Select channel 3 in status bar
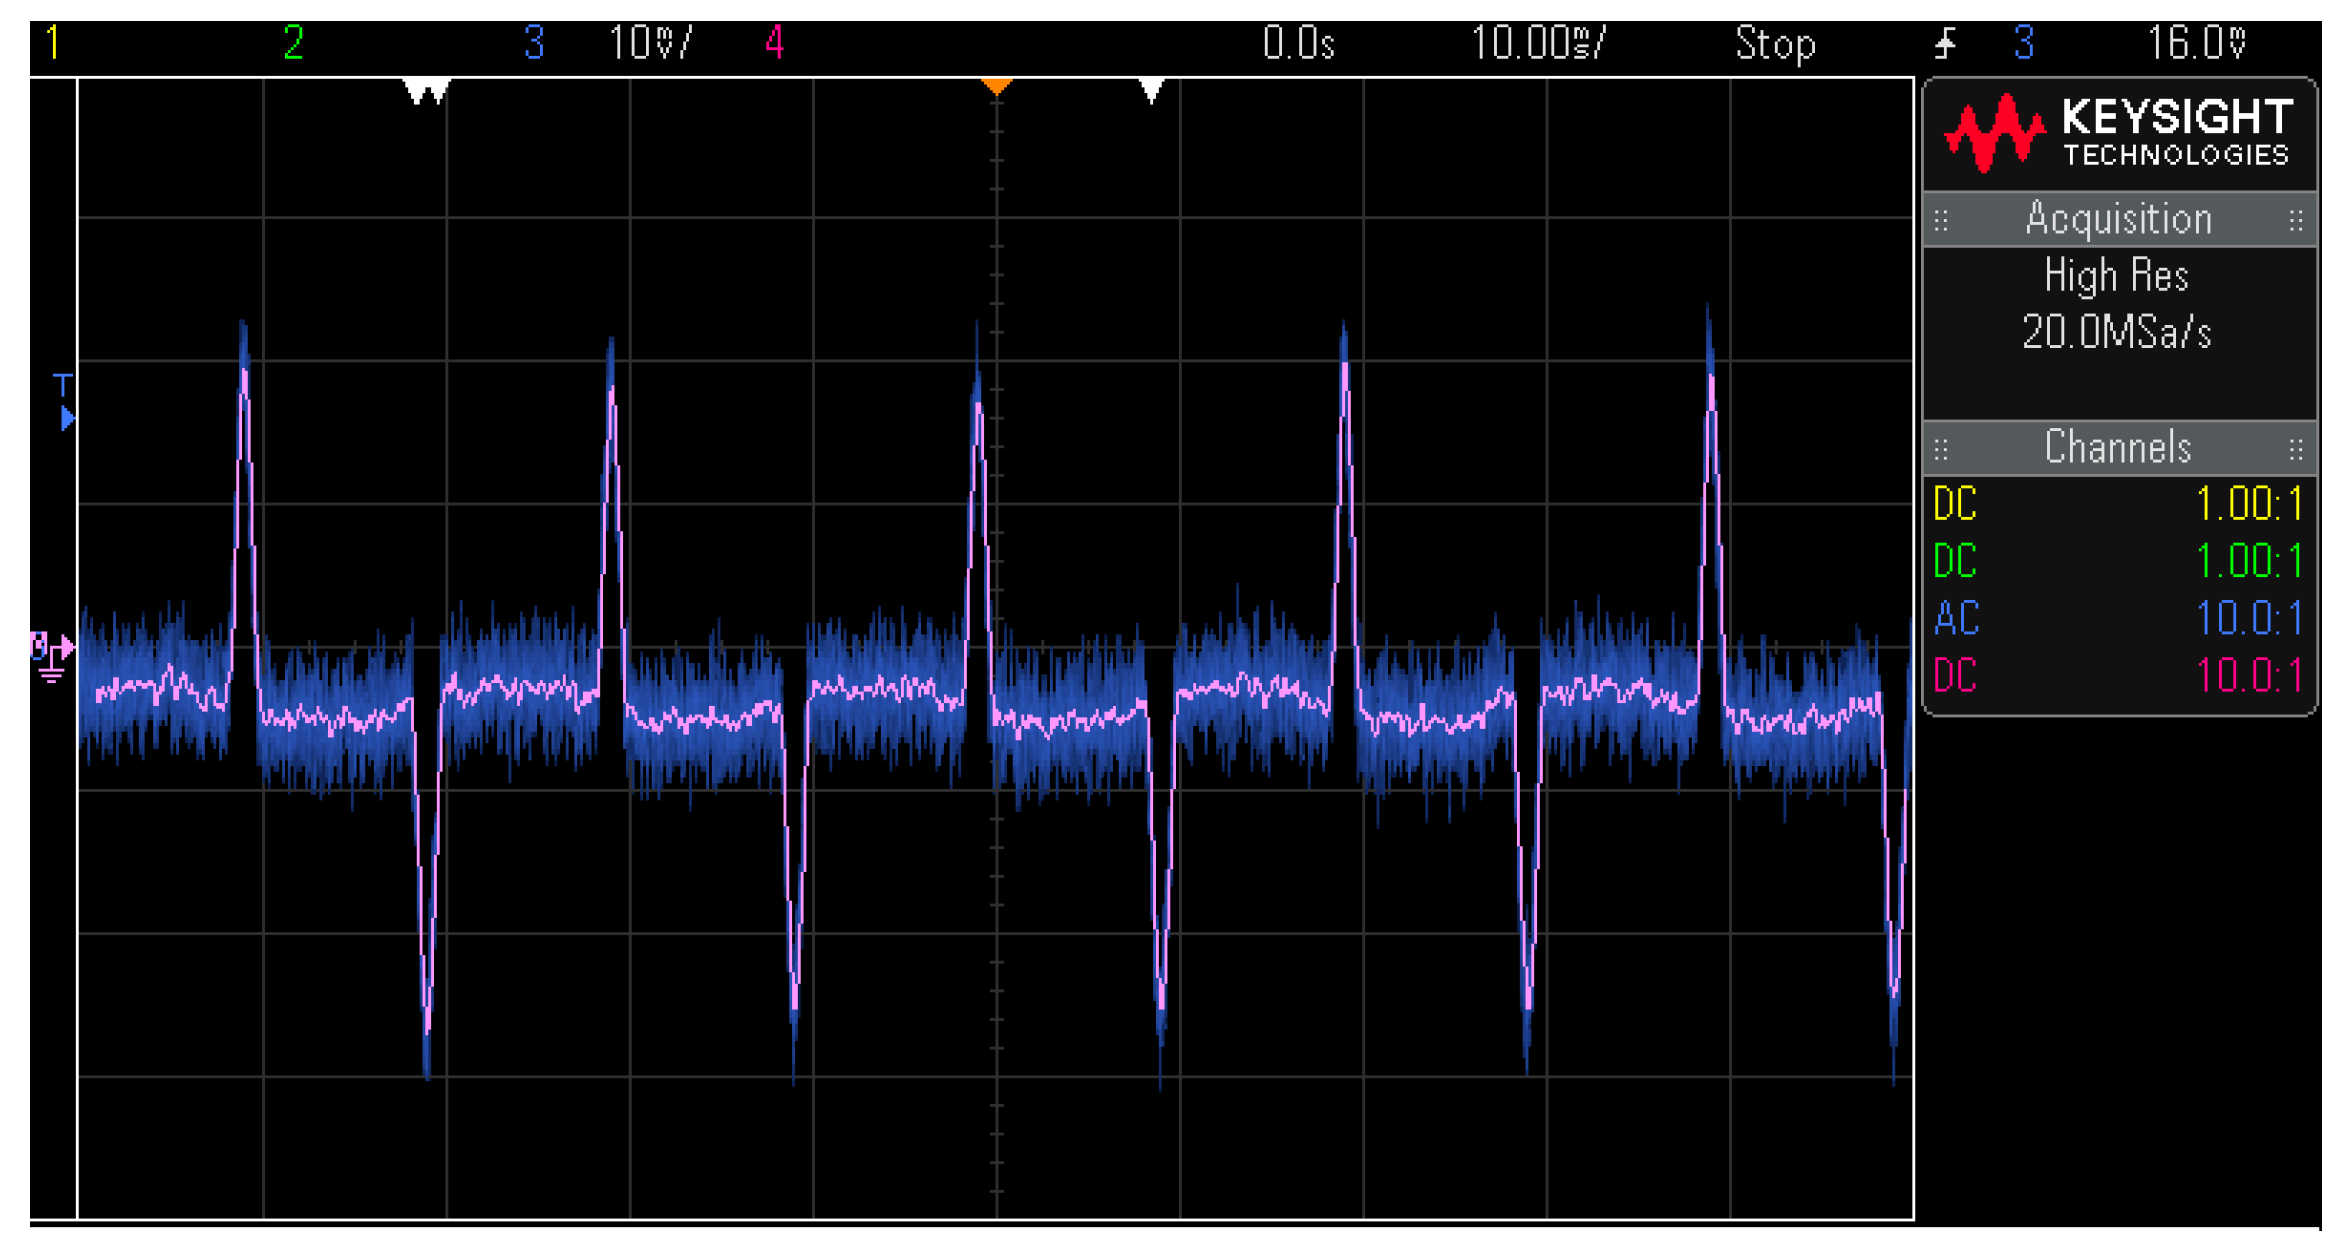 (x=534, y=43)
